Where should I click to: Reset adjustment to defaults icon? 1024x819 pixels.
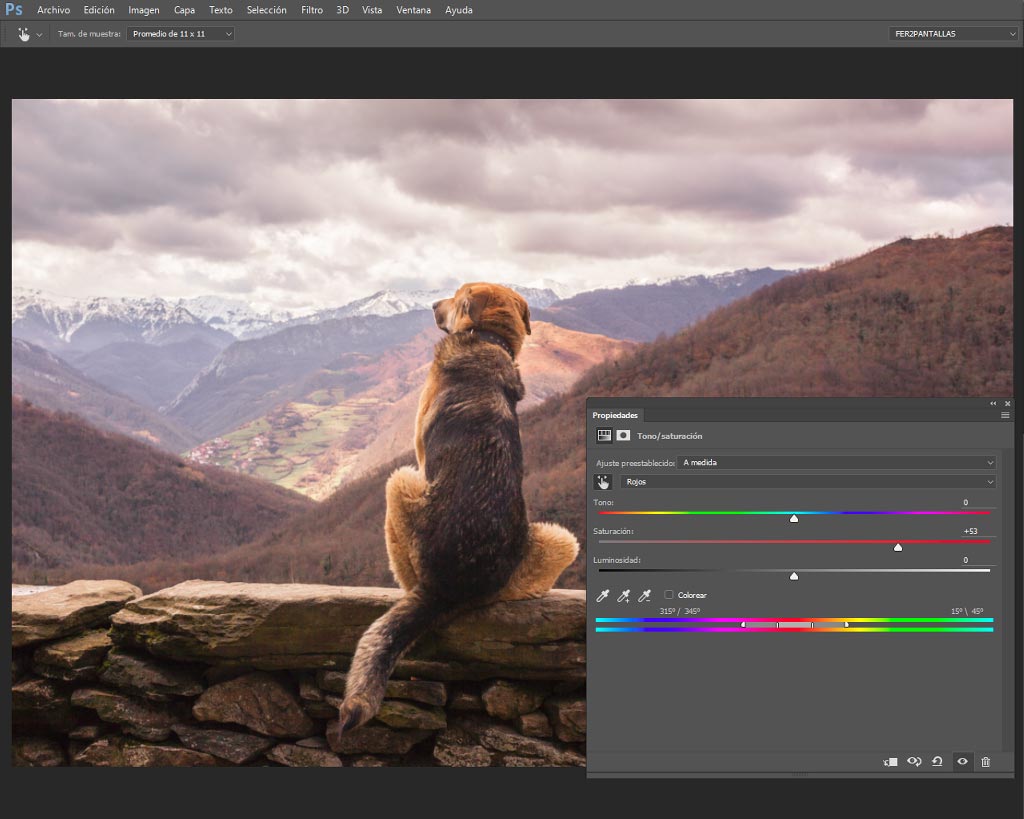pos(937,762)
